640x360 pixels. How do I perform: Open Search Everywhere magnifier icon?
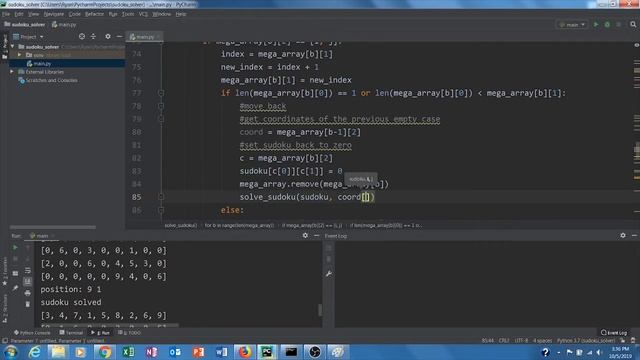[633, 24]
